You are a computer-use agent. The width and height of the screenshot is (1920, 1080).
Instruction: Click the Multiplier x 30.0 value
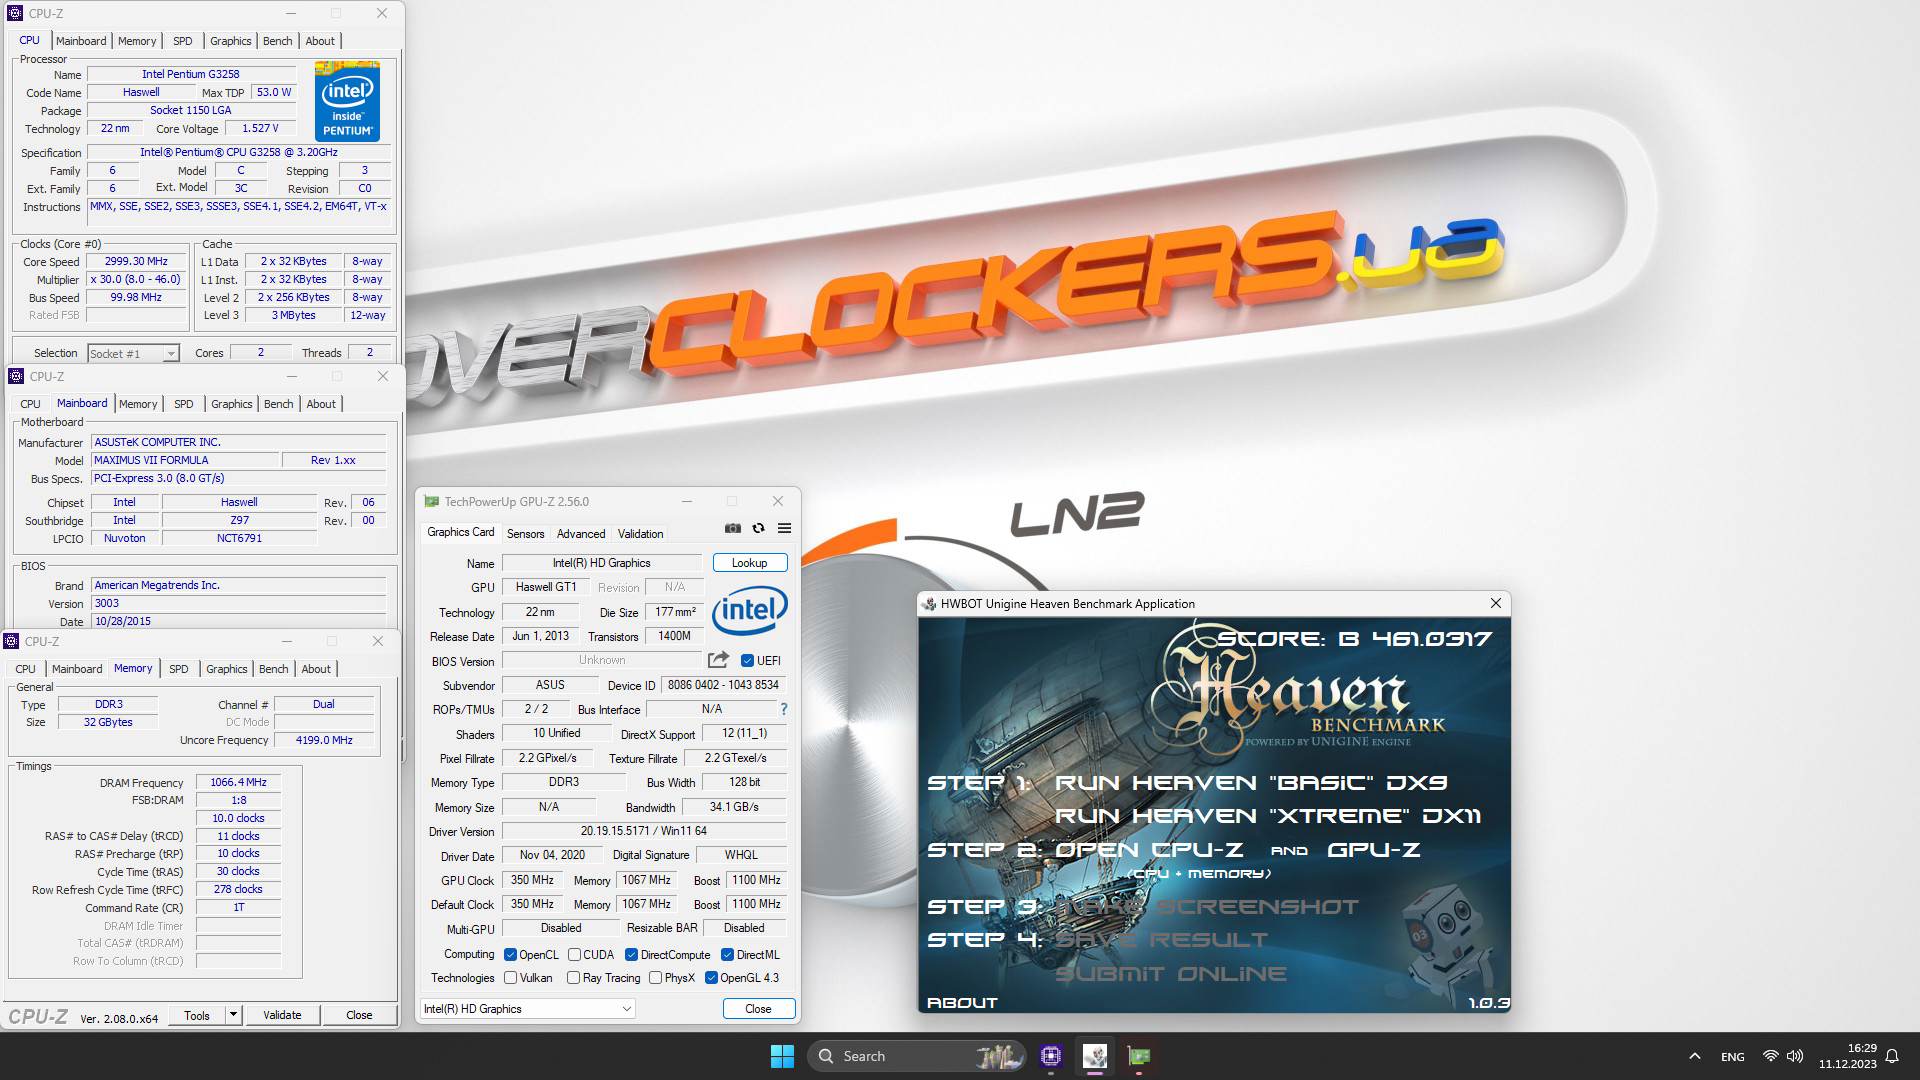pos(136,279)
